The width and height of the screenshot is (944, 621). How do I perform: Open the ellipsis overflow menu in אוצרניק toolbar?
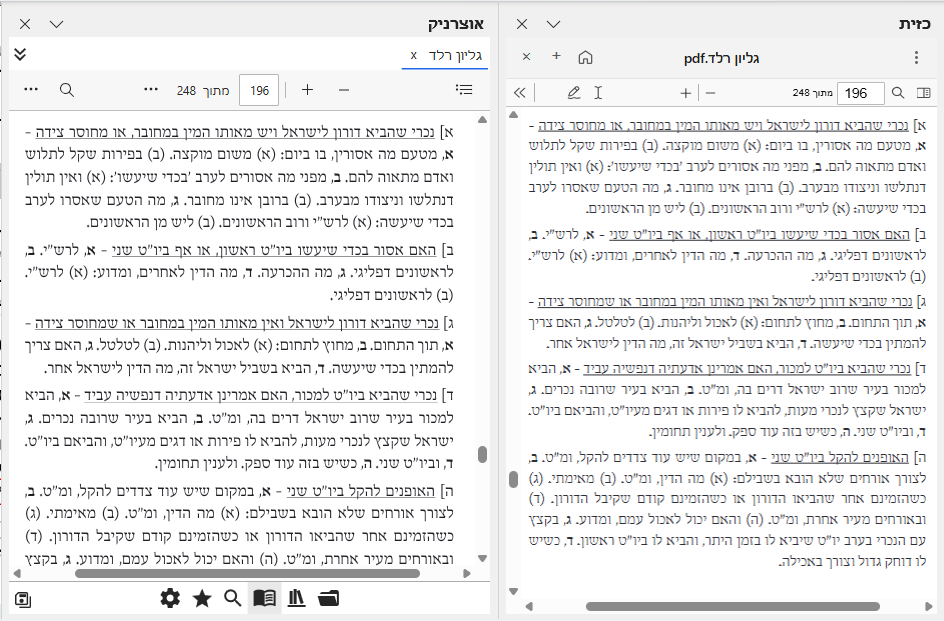[x=30, y=89]
